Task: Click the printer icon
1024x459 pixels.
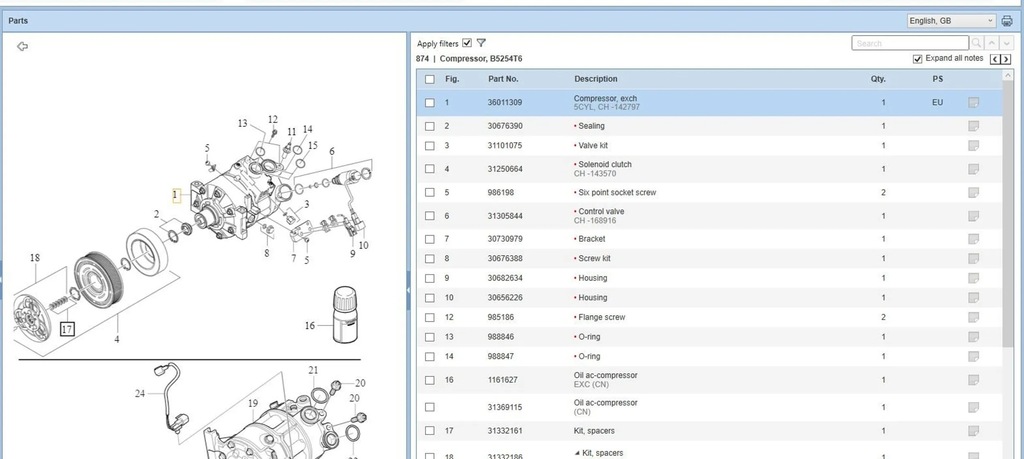Action: coord(1006,21)
